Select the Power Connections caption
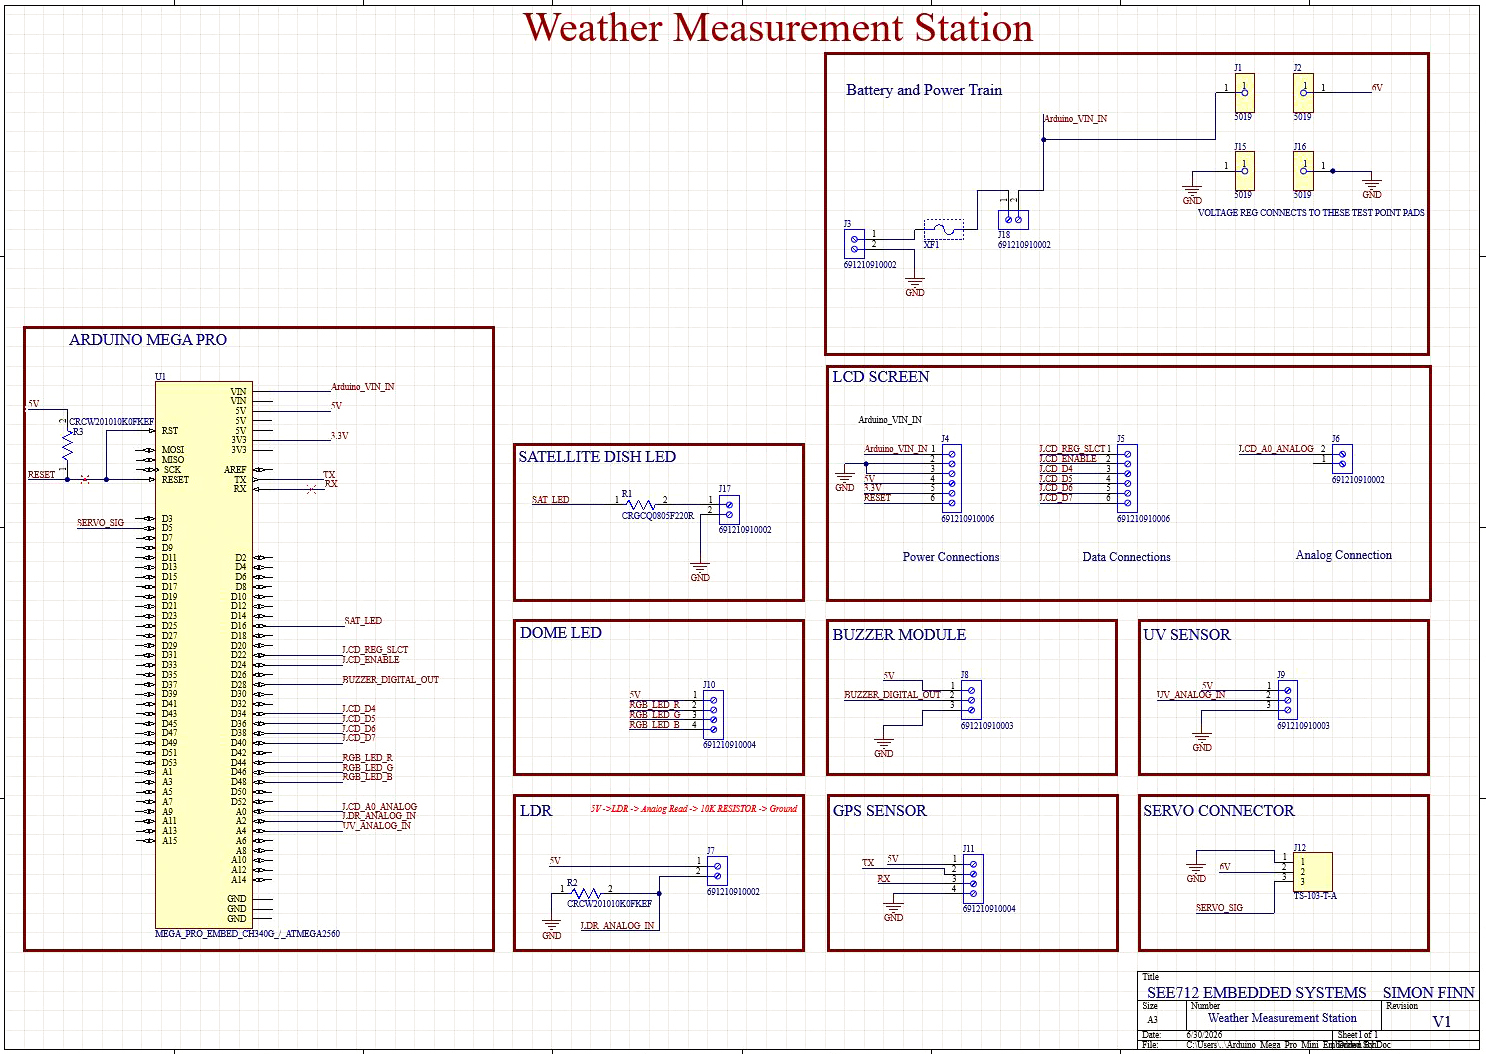 pos(951,557)
